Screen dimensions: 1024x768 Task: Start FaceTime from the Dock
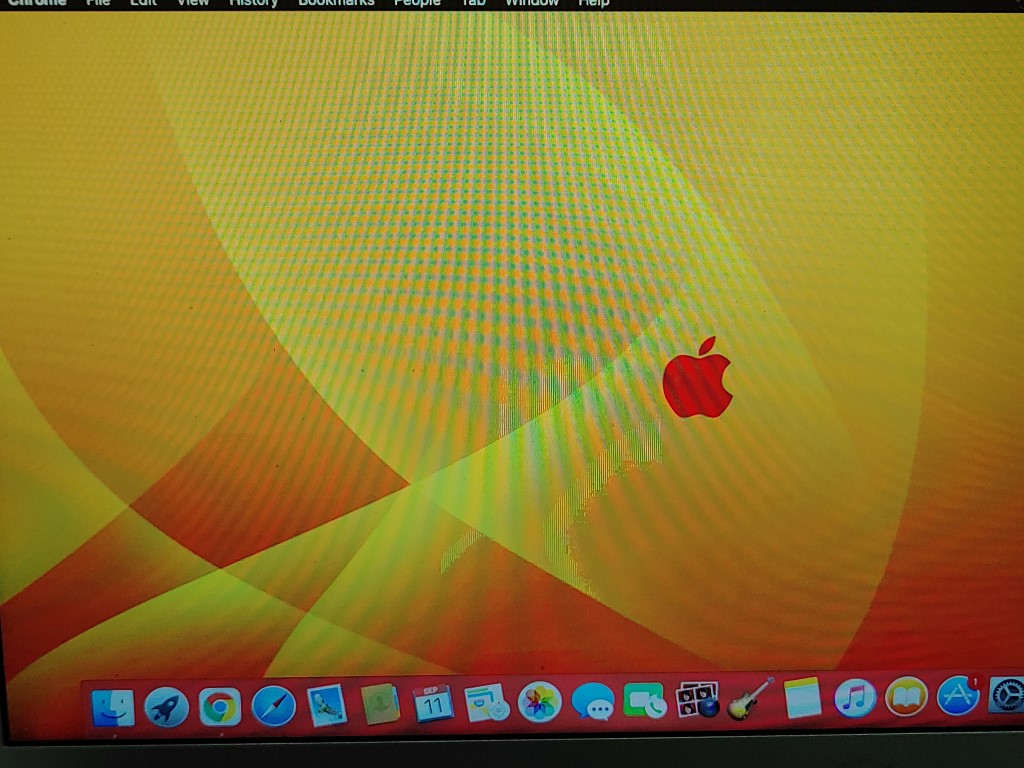tap(645, 701)
